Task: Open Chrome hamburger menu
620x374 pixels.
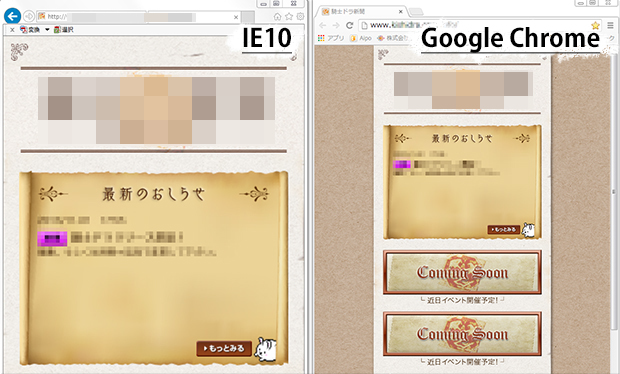Action: (611, 25)
